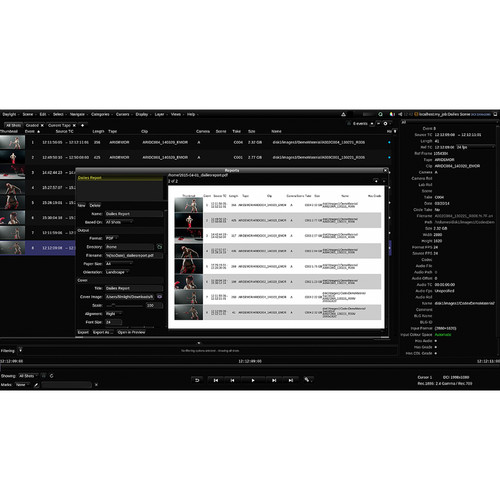
Task: Edit the Filename field
Action: tap(134, 255)
